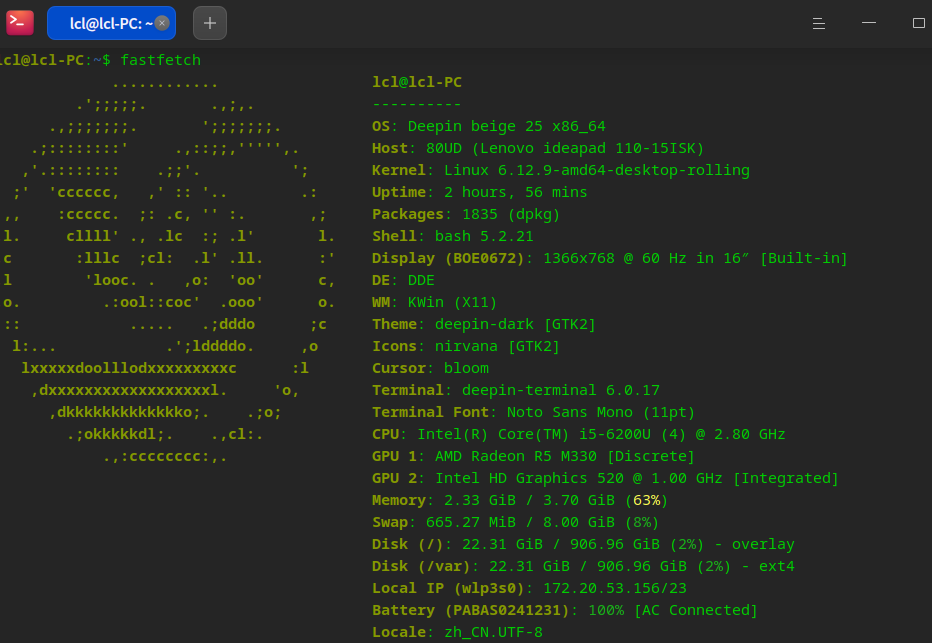The image size is (932, 643).
Task: Click Disk (/var) line ending "ext4"
Action: click(776, 566)
